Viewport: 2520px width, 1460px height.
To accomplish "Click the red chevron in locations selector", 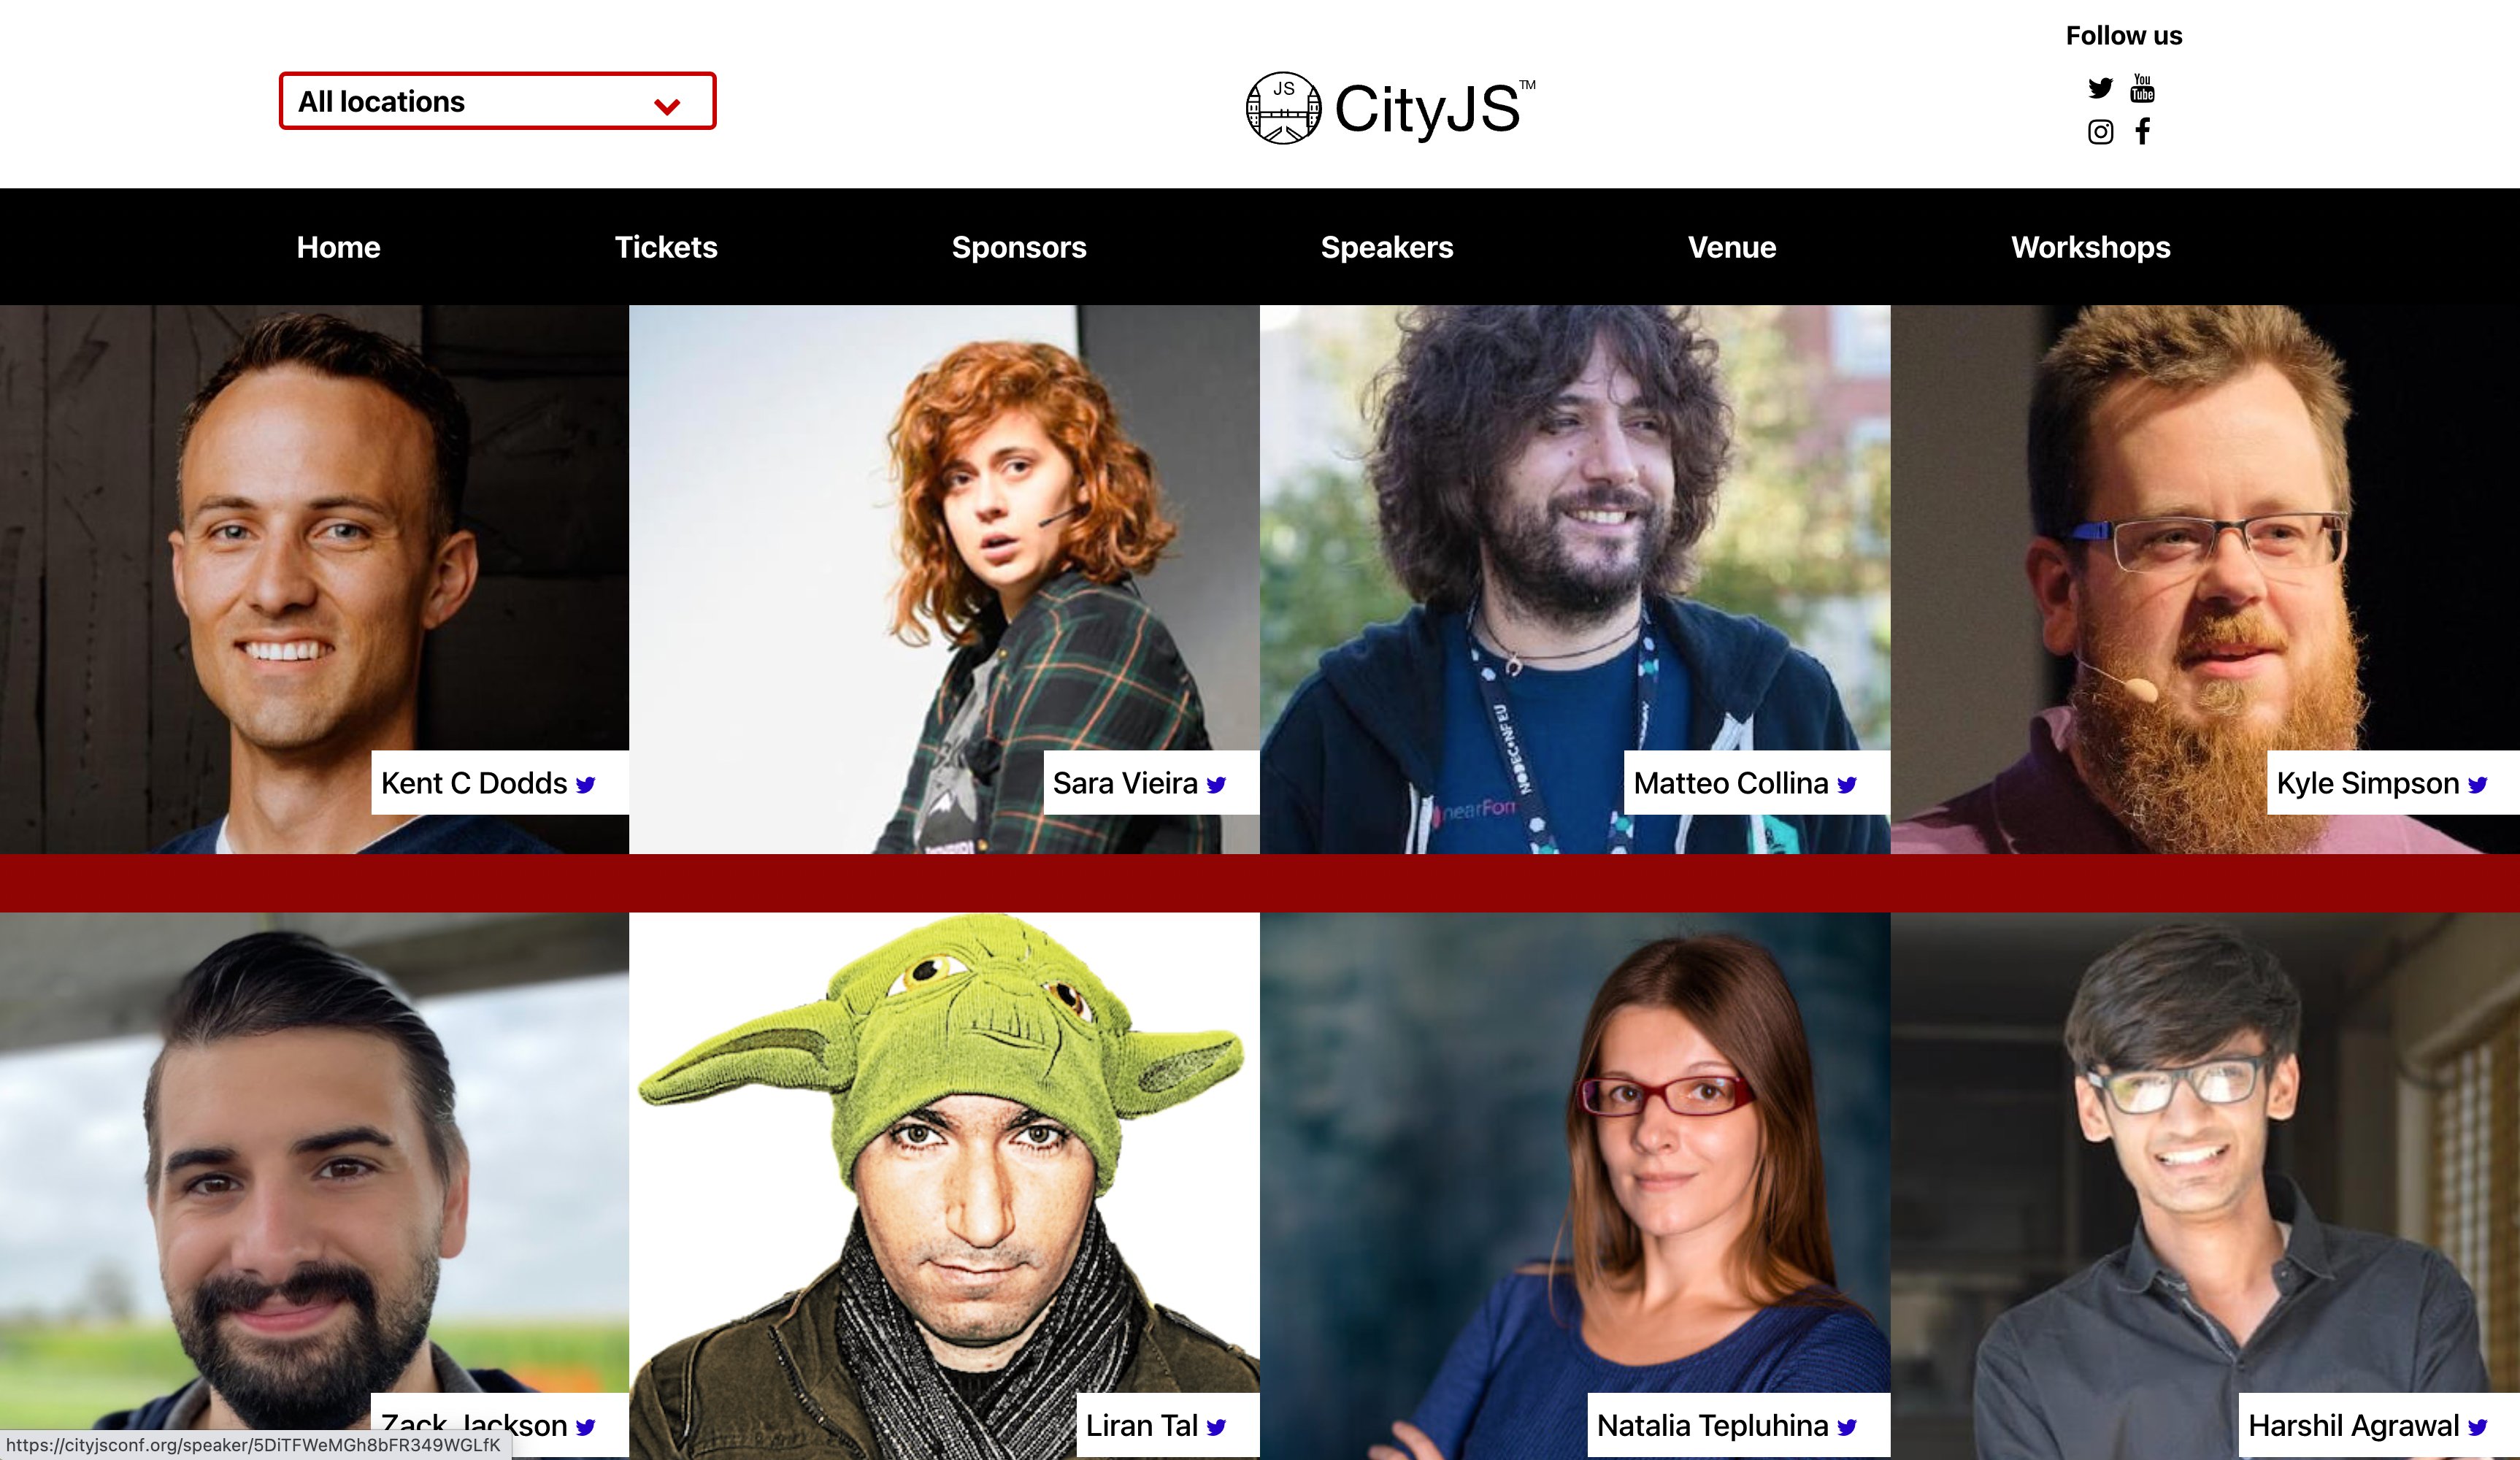I will pos(667,105).
